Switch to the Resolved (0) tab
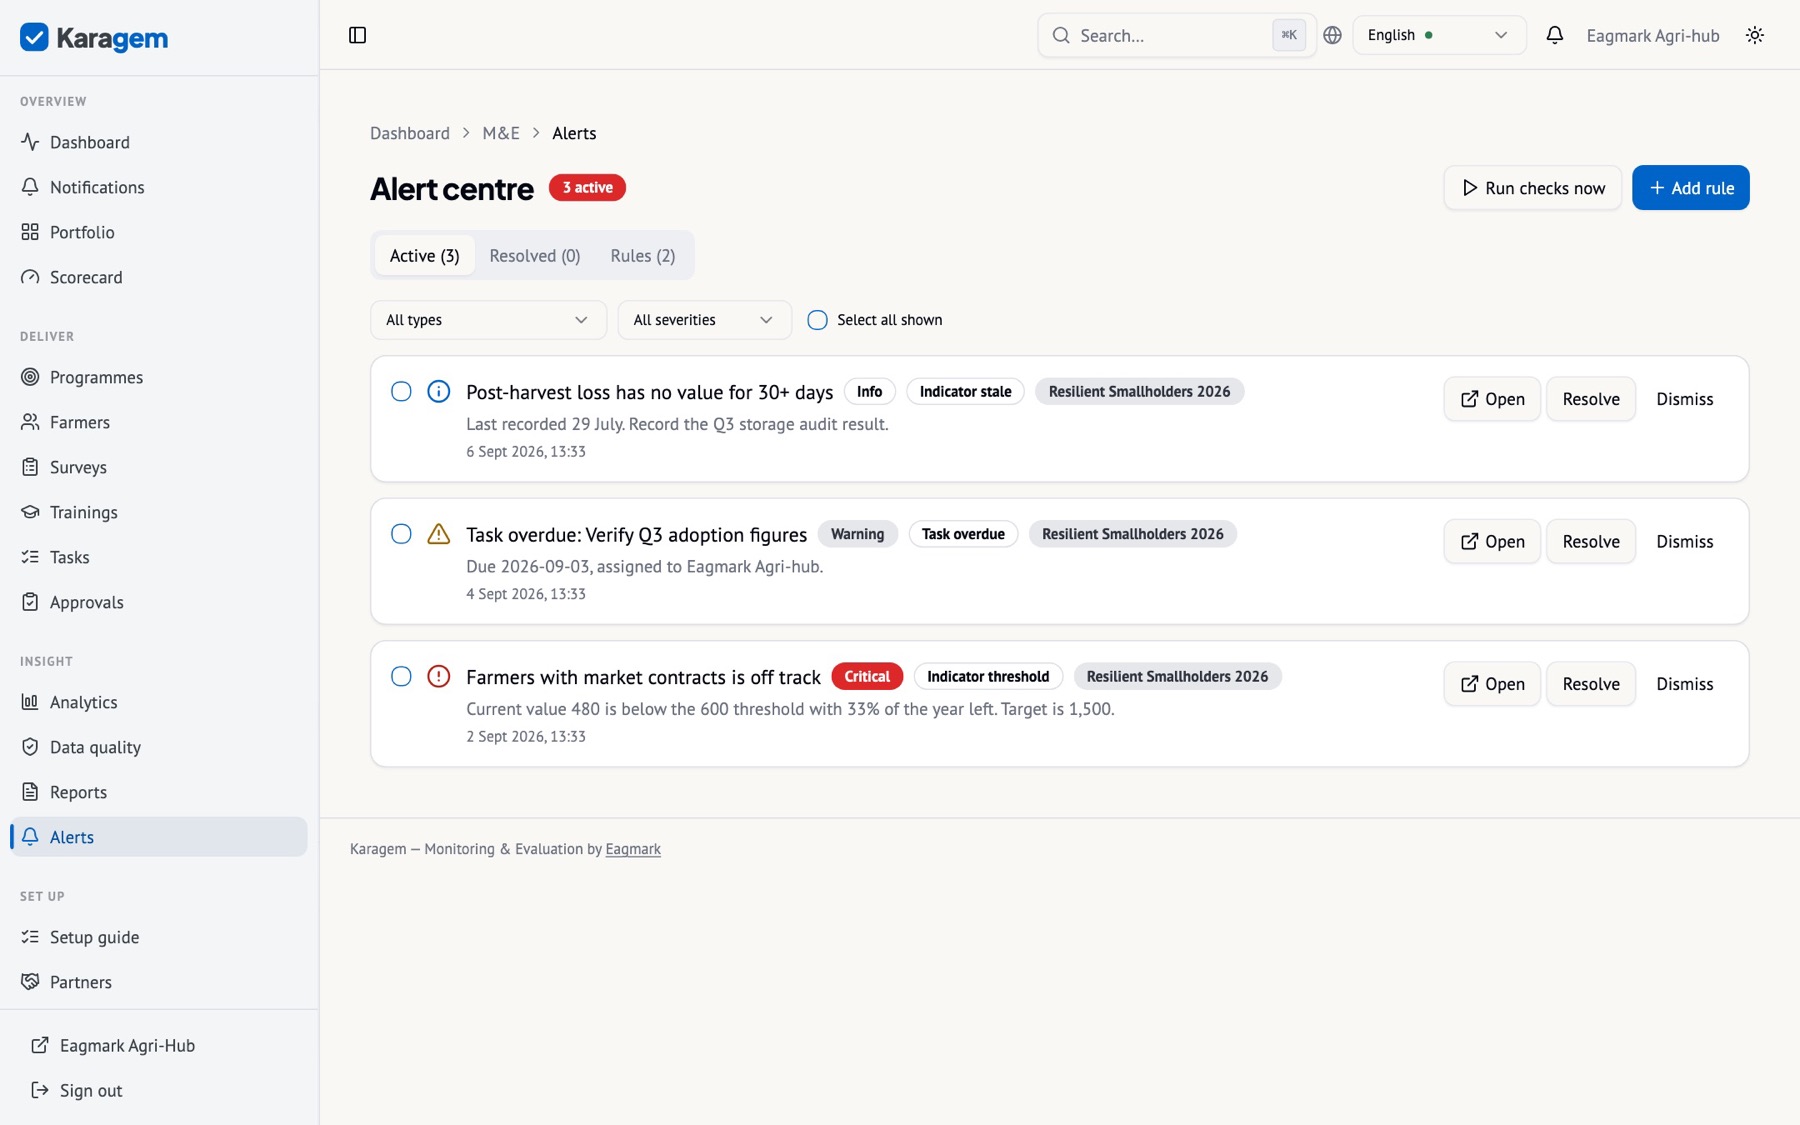Viewport: 1800px width, 1125px height. click(x=535, y=256)
